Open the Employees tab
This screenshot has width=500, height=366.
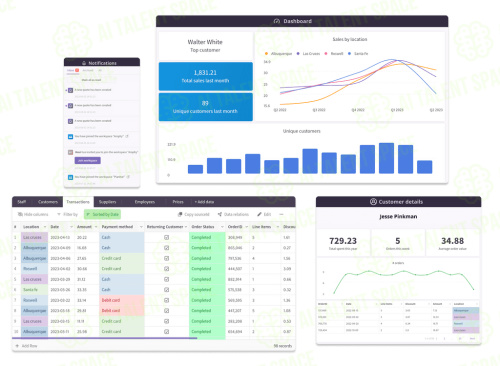pyautogui.click(x=145, y=202)
